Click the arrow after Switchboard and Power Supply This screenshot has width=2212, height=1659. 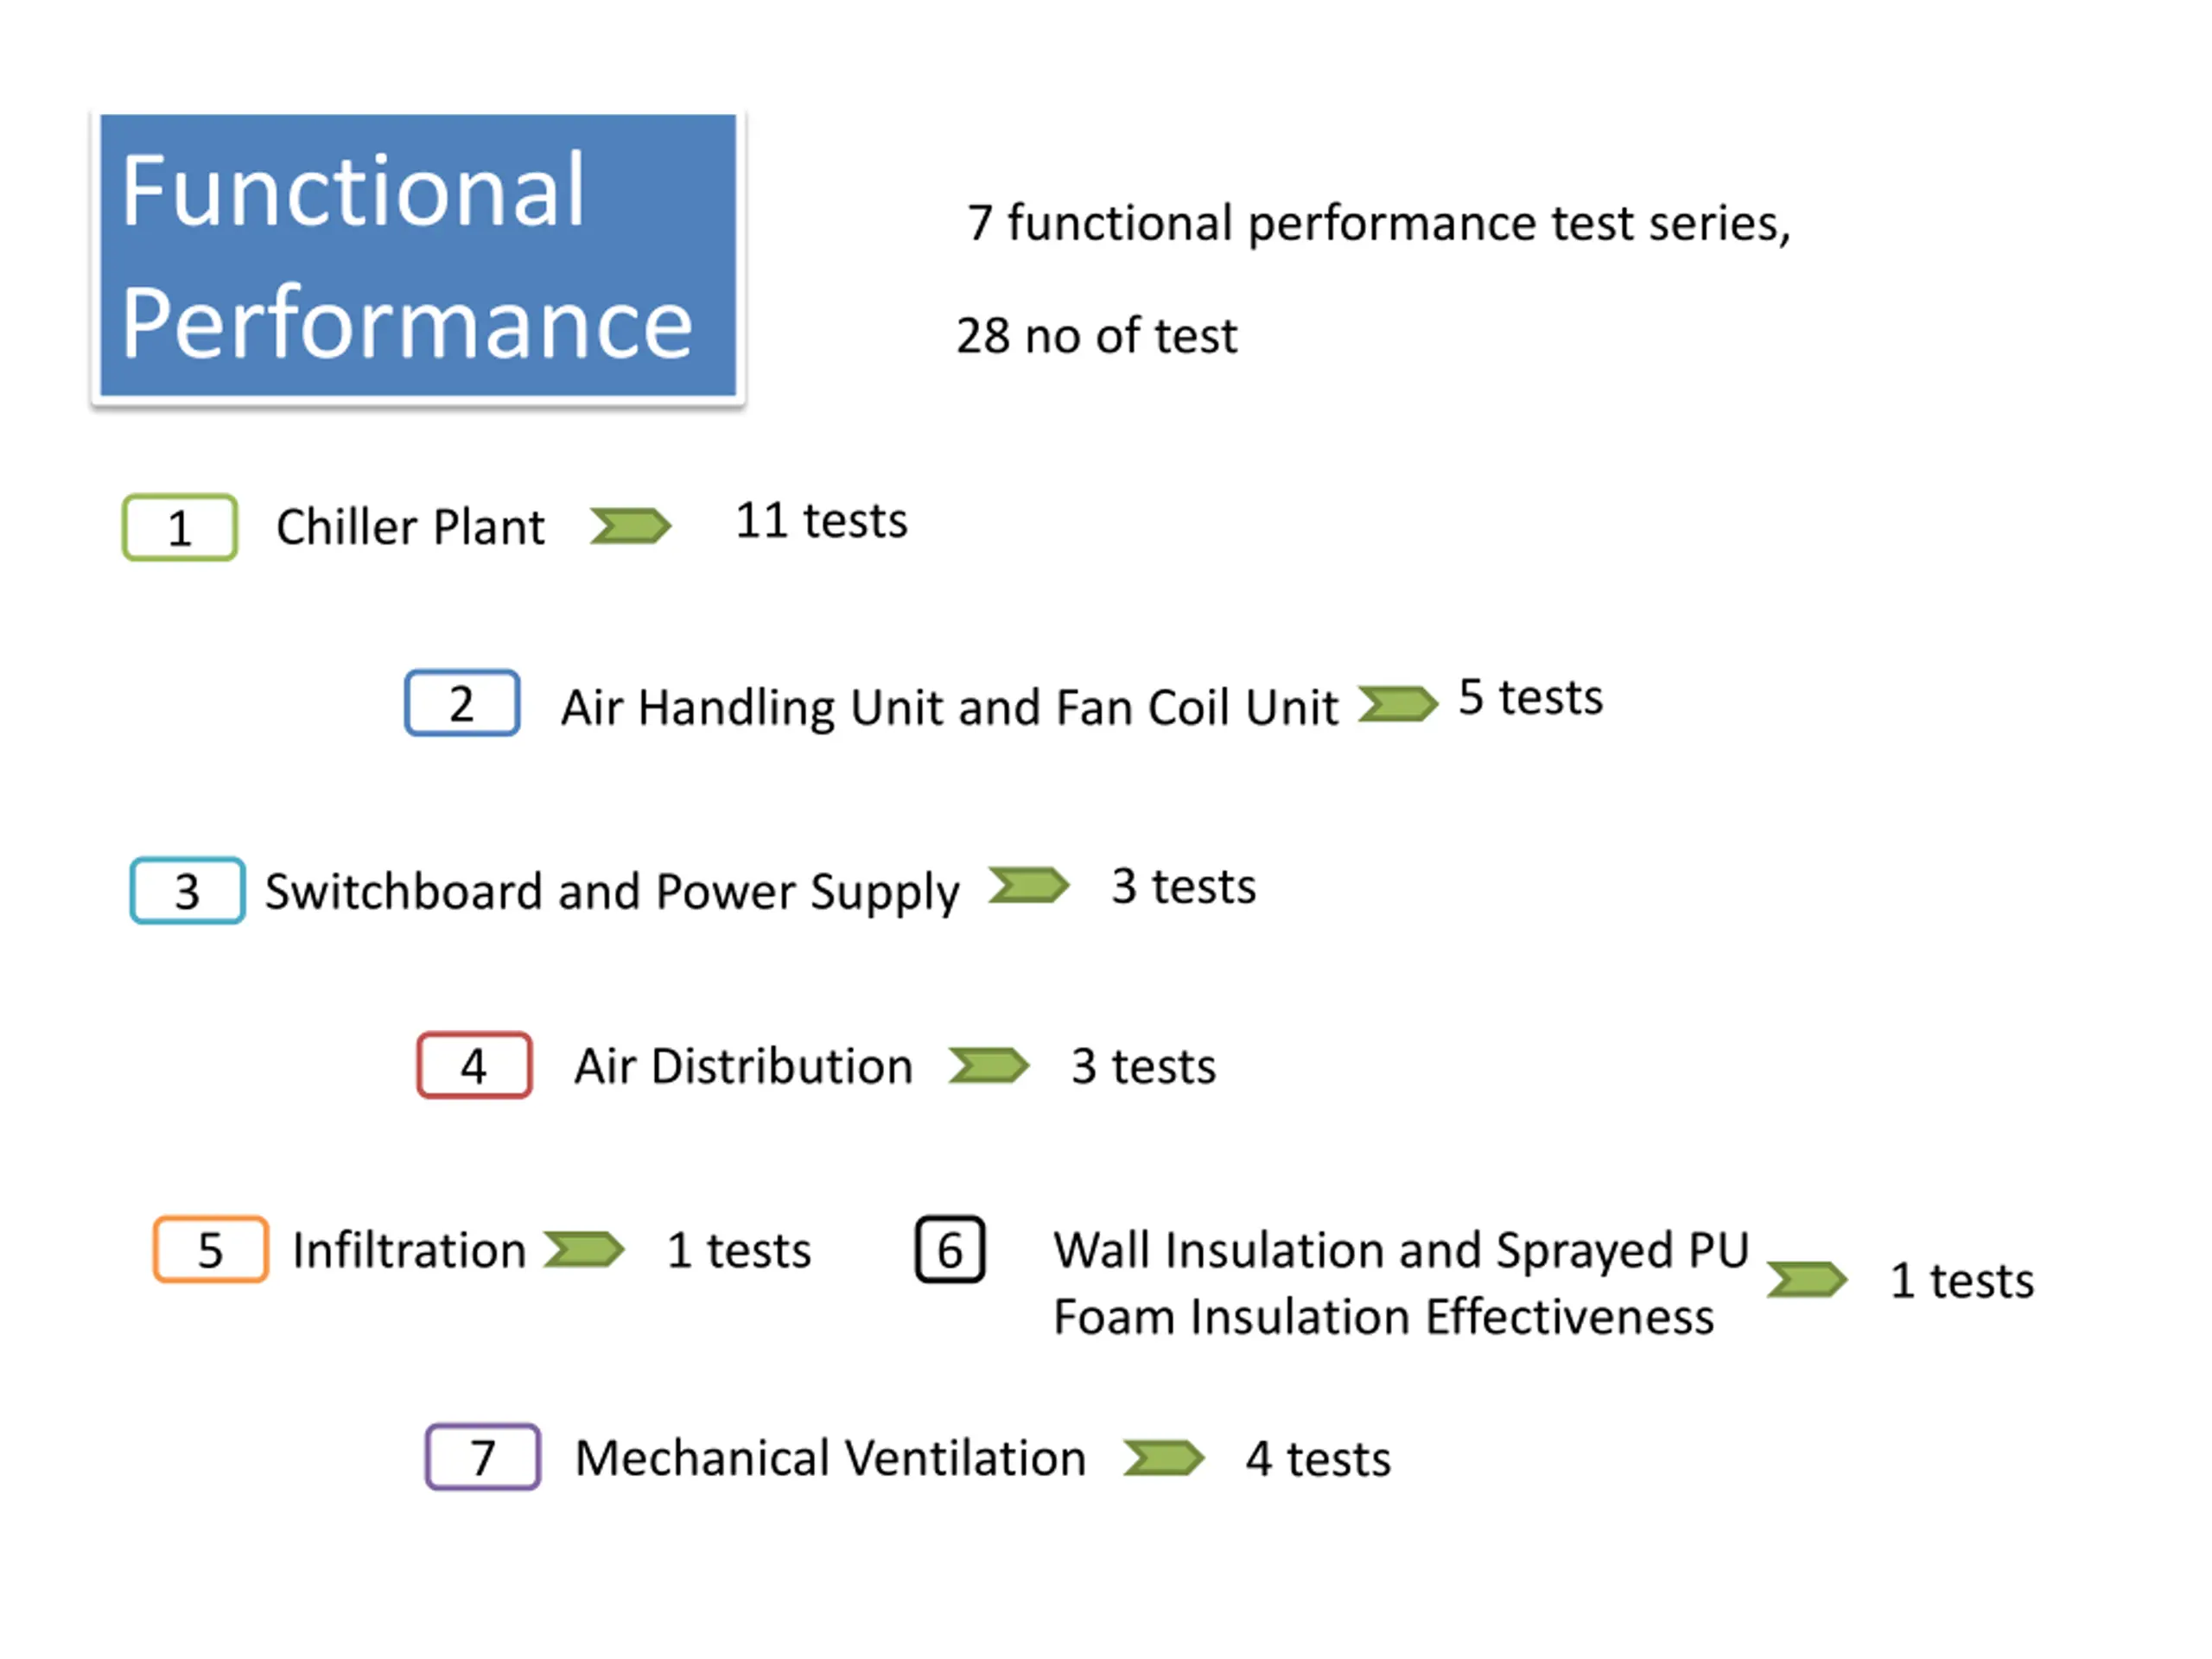pyautogui.click(x=1028, y=884)
